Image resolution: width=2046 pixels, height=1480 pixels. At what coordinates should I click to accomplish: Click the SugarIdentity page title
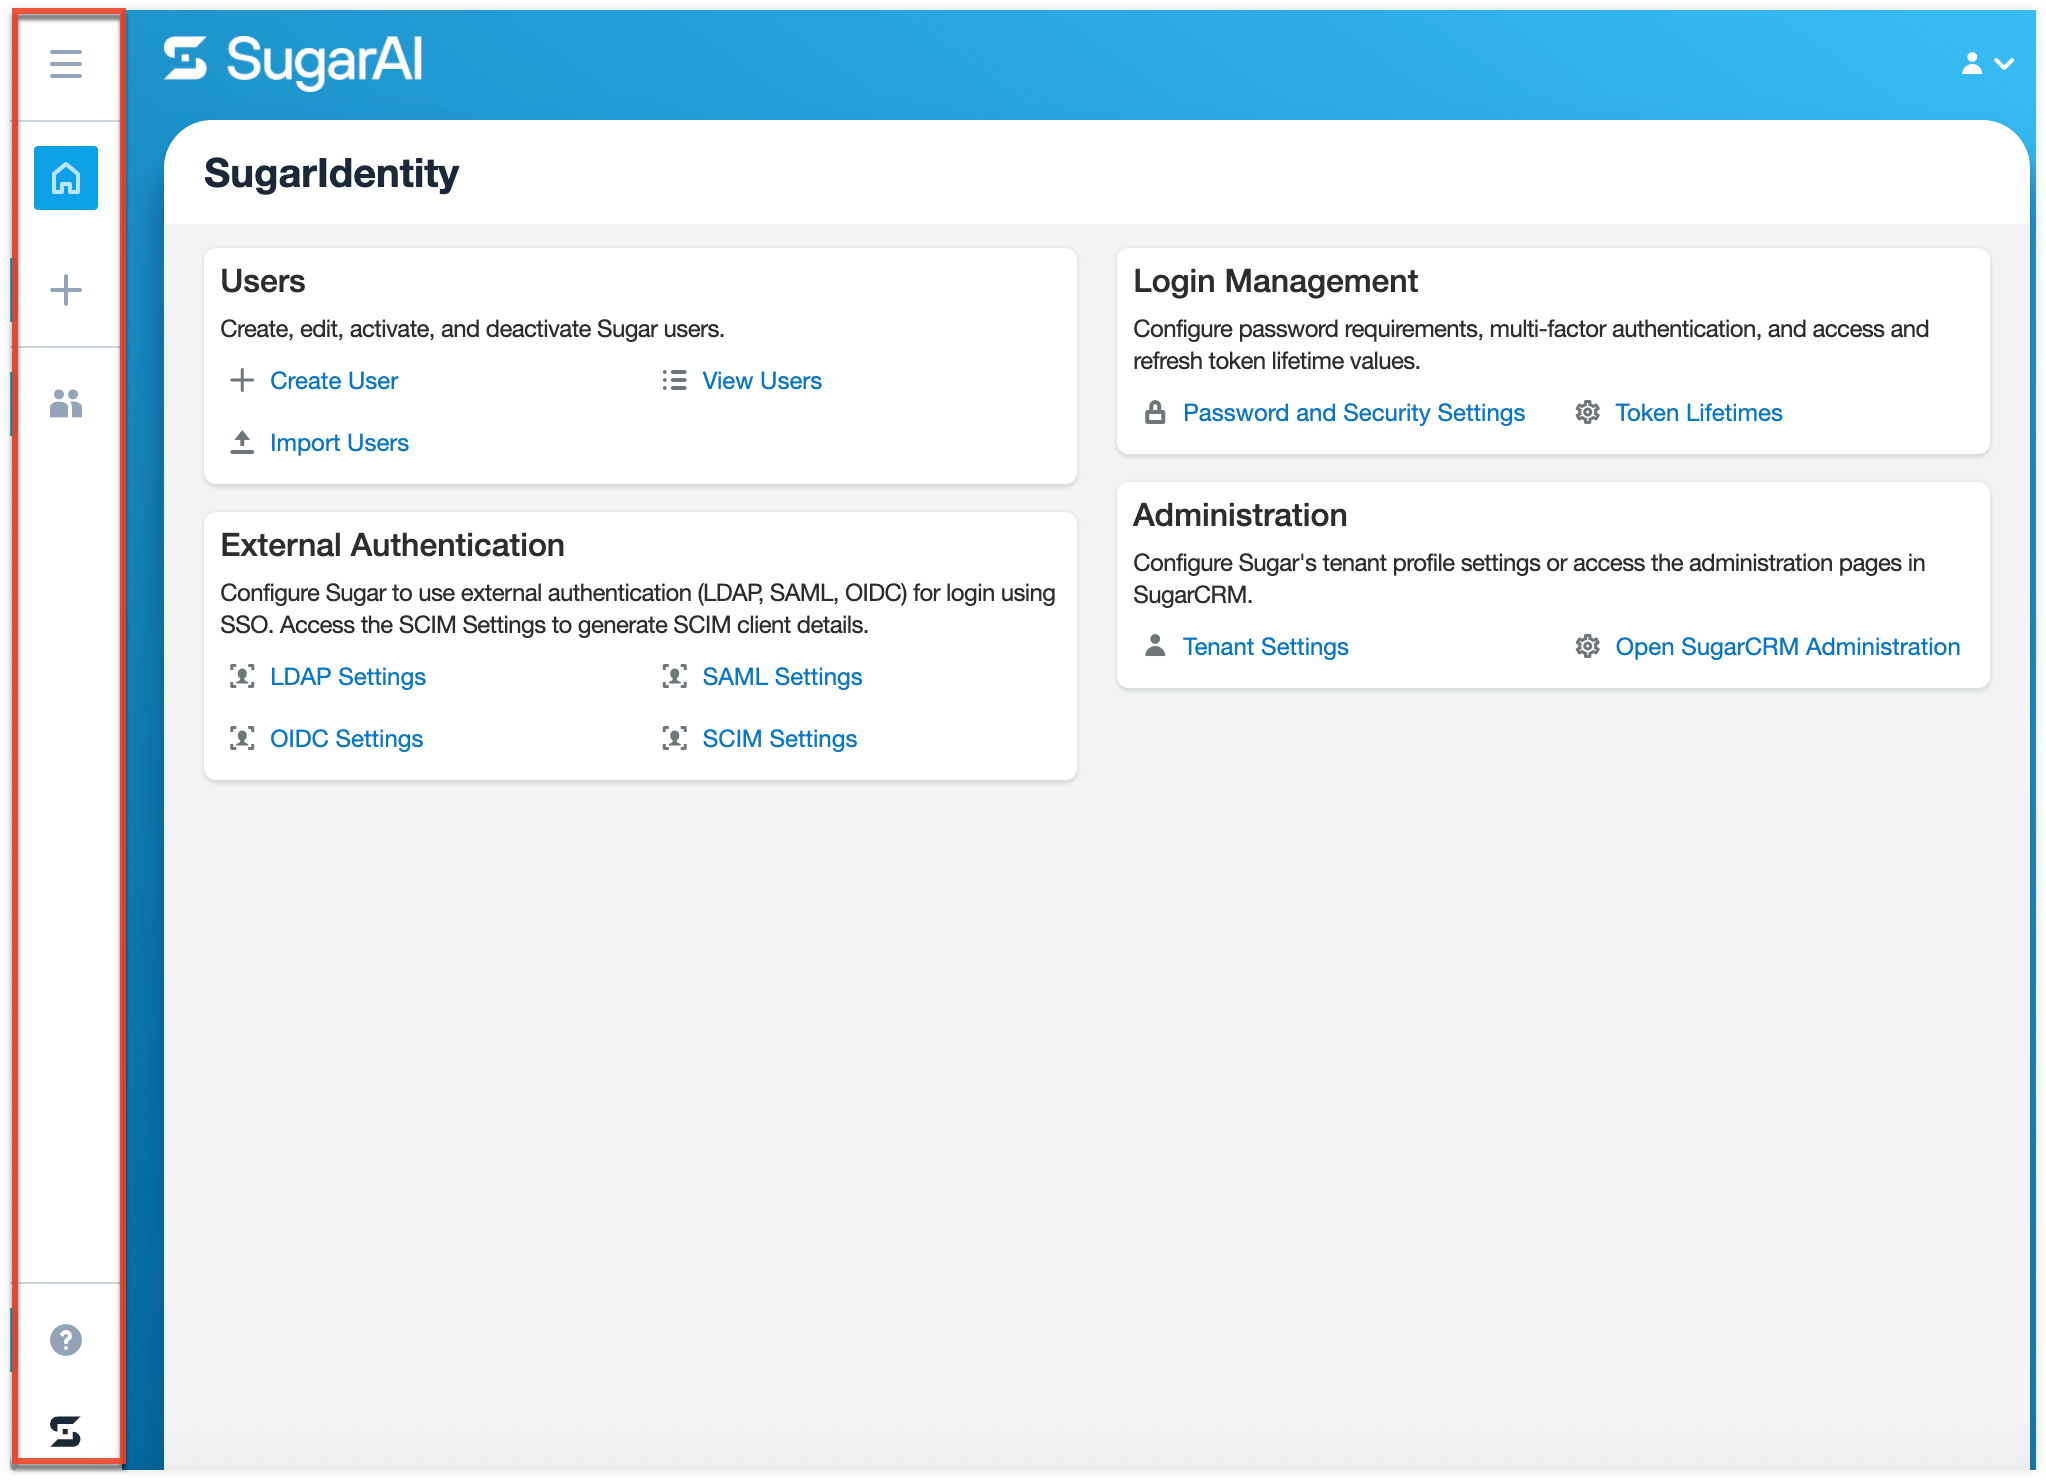(x=331, y=174)
